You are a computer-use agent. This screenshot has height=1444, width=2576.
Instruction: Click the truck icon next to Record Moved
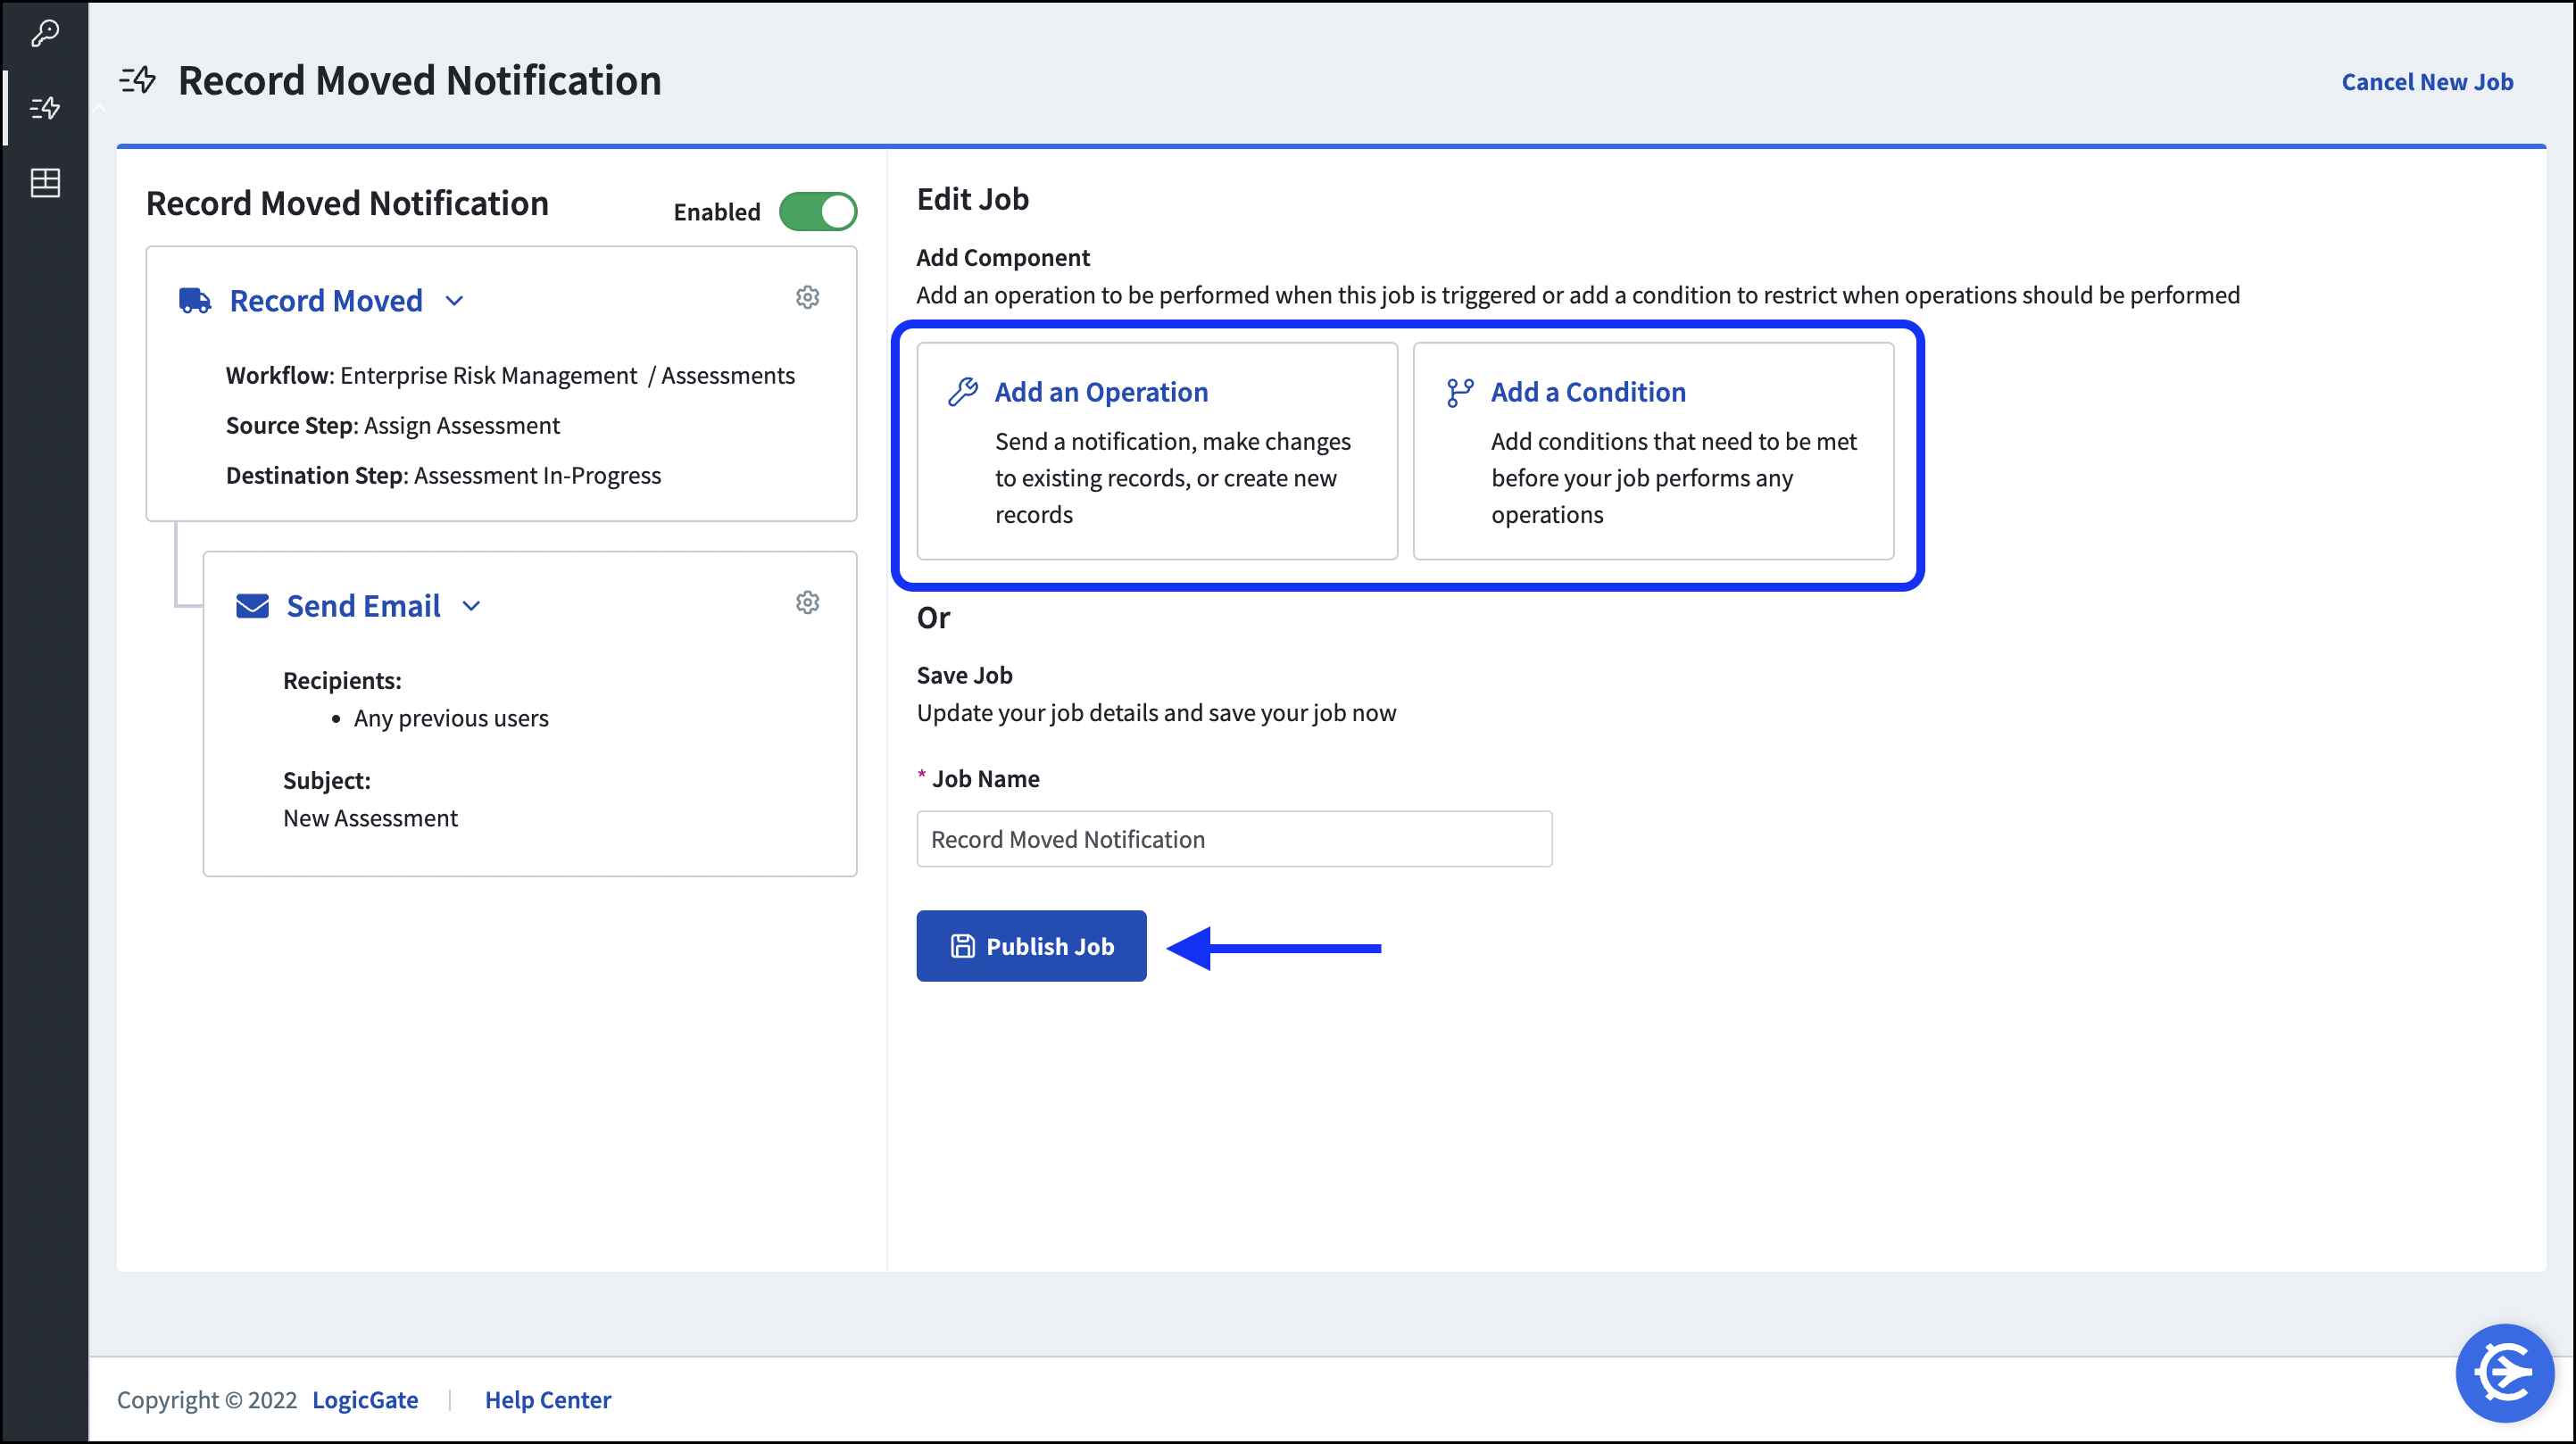[x=195, y=300]
